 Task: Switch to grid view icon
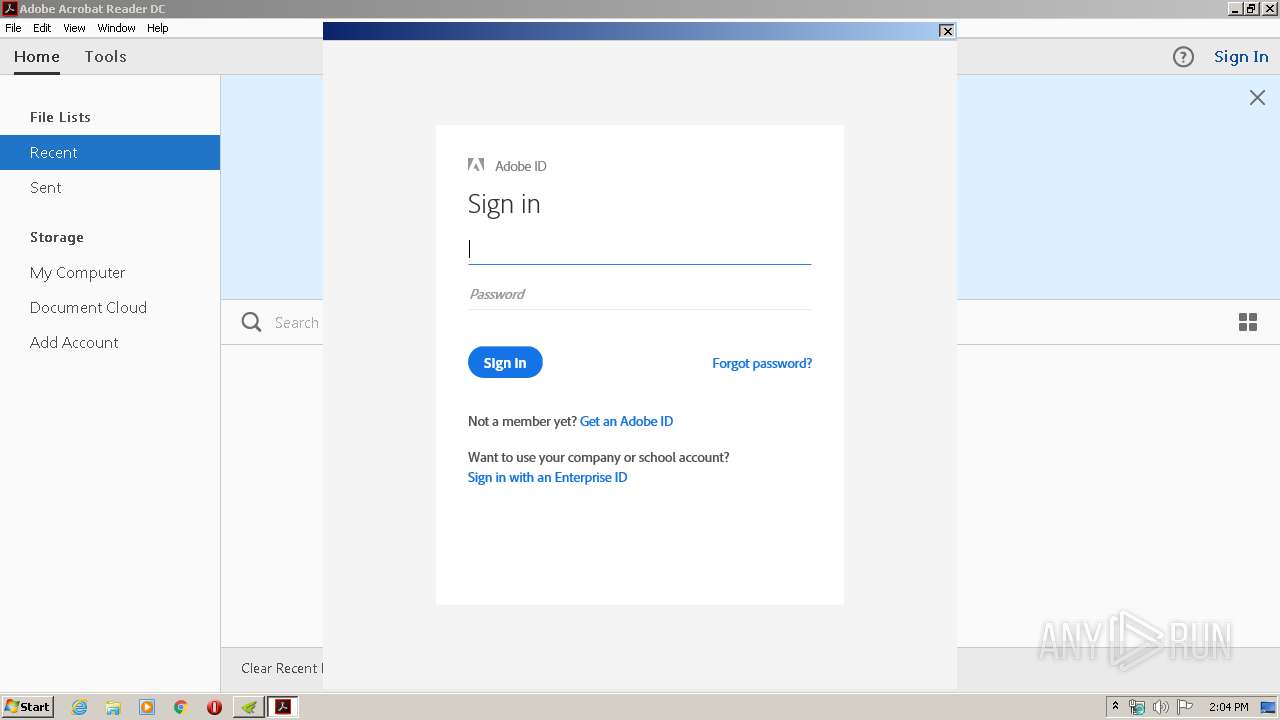pos(1248,322)
